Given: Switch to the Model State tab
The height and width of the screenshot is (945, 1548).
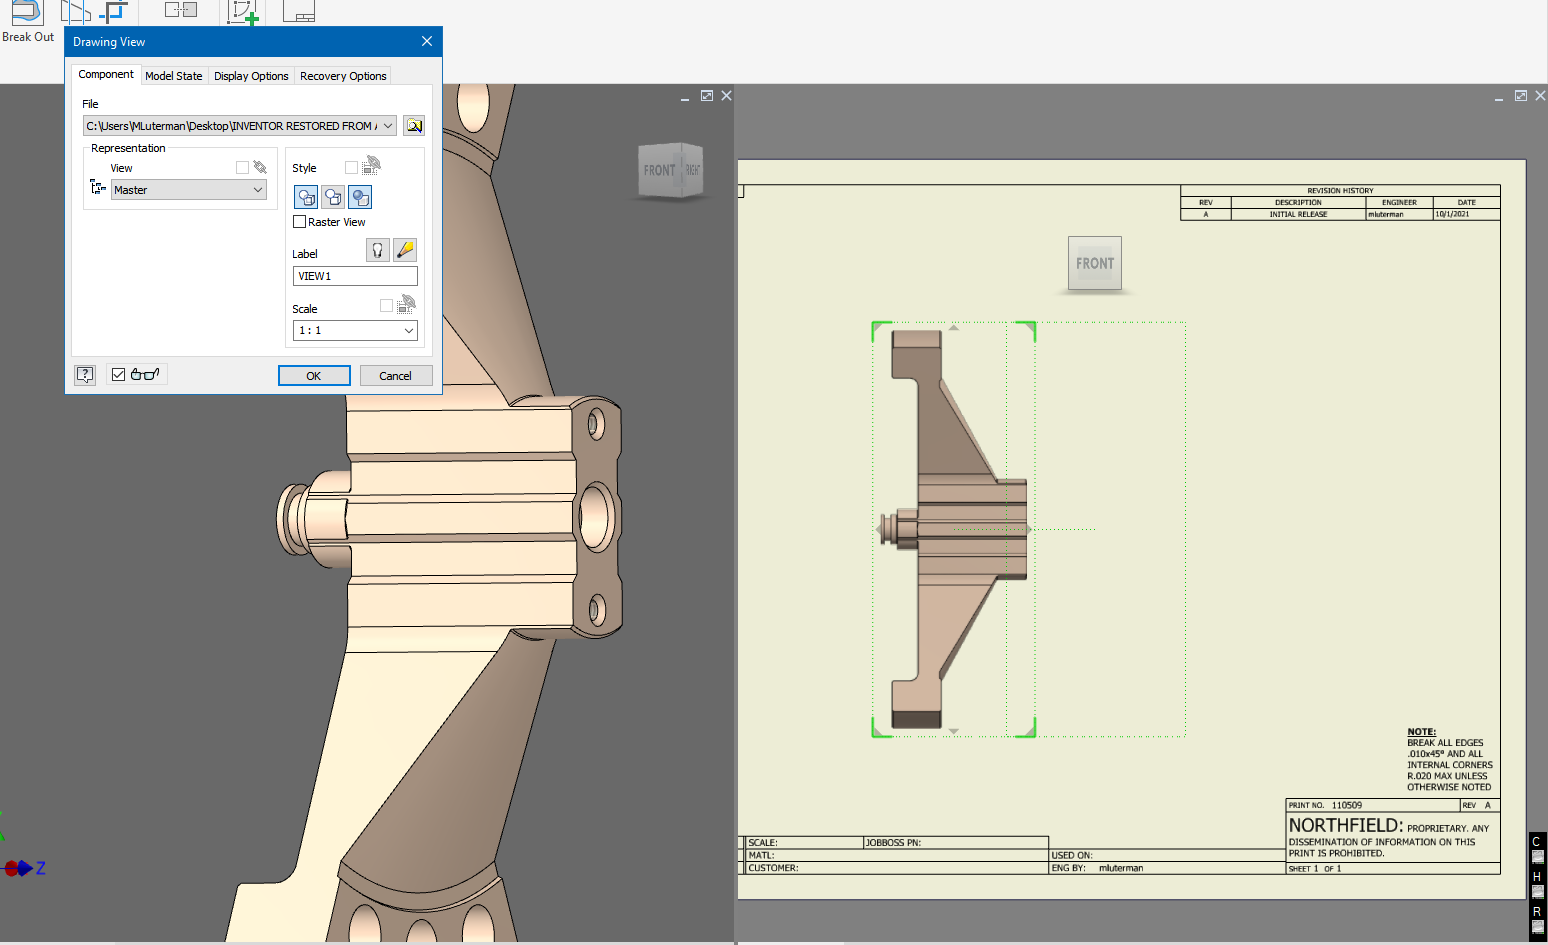Looking at the screenshot, I should (x=174, y=75).
